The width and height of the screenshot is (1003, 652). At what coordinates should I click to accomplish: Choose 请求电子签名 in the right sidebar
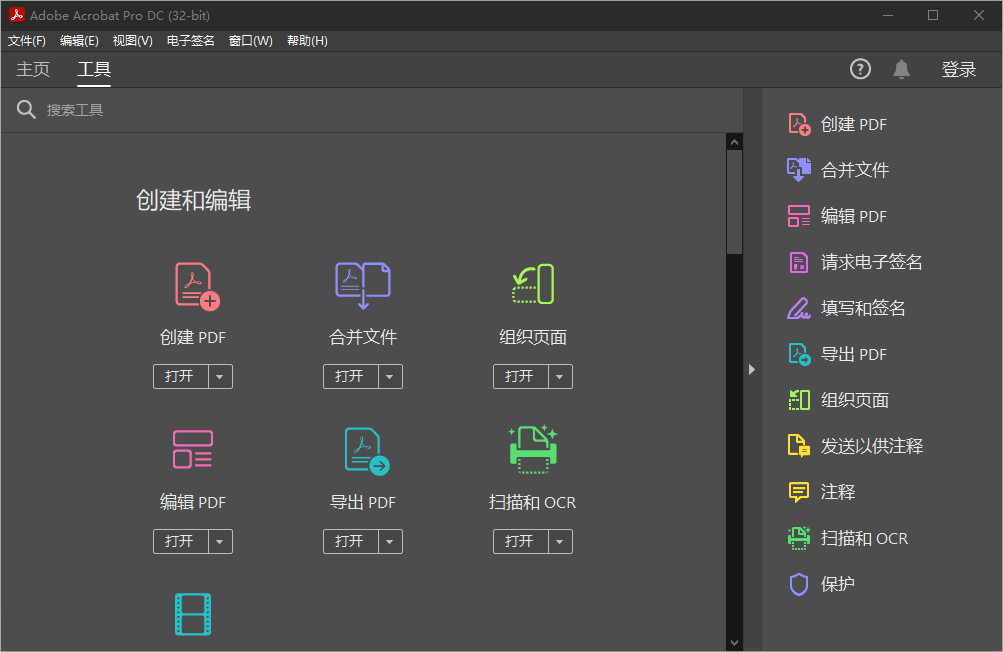(x=871, y=262)
